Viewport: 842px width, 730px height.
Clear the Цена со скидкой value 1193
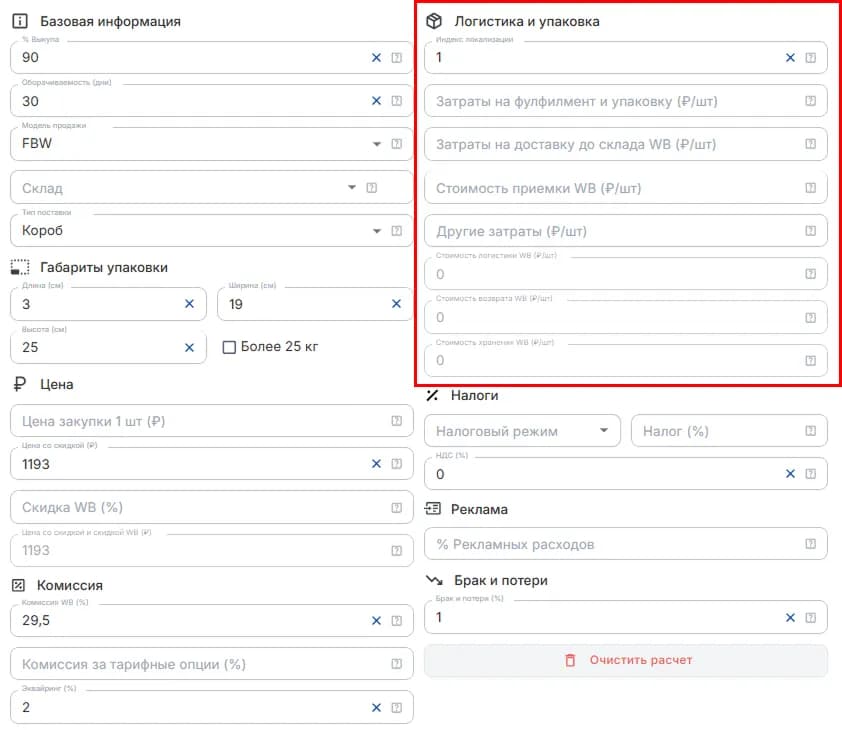pos(376,464)
